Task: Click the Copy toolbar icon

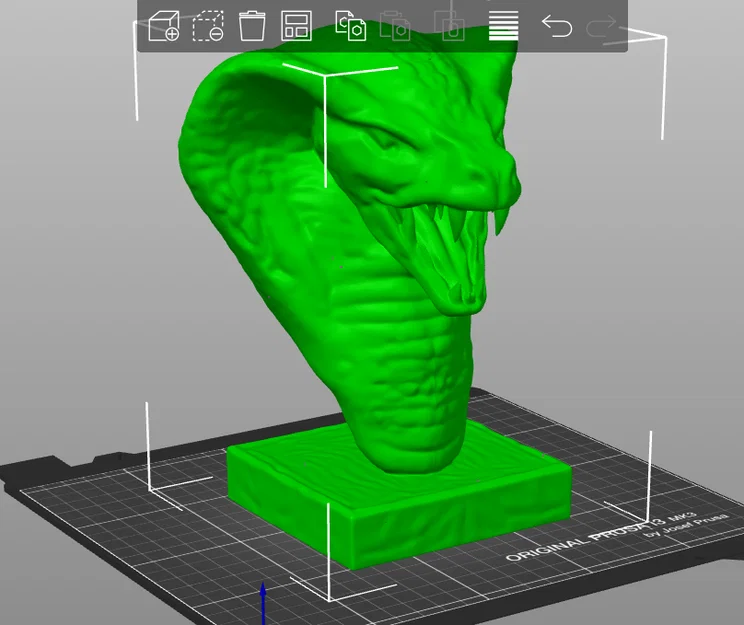Action: click(351, 26)
